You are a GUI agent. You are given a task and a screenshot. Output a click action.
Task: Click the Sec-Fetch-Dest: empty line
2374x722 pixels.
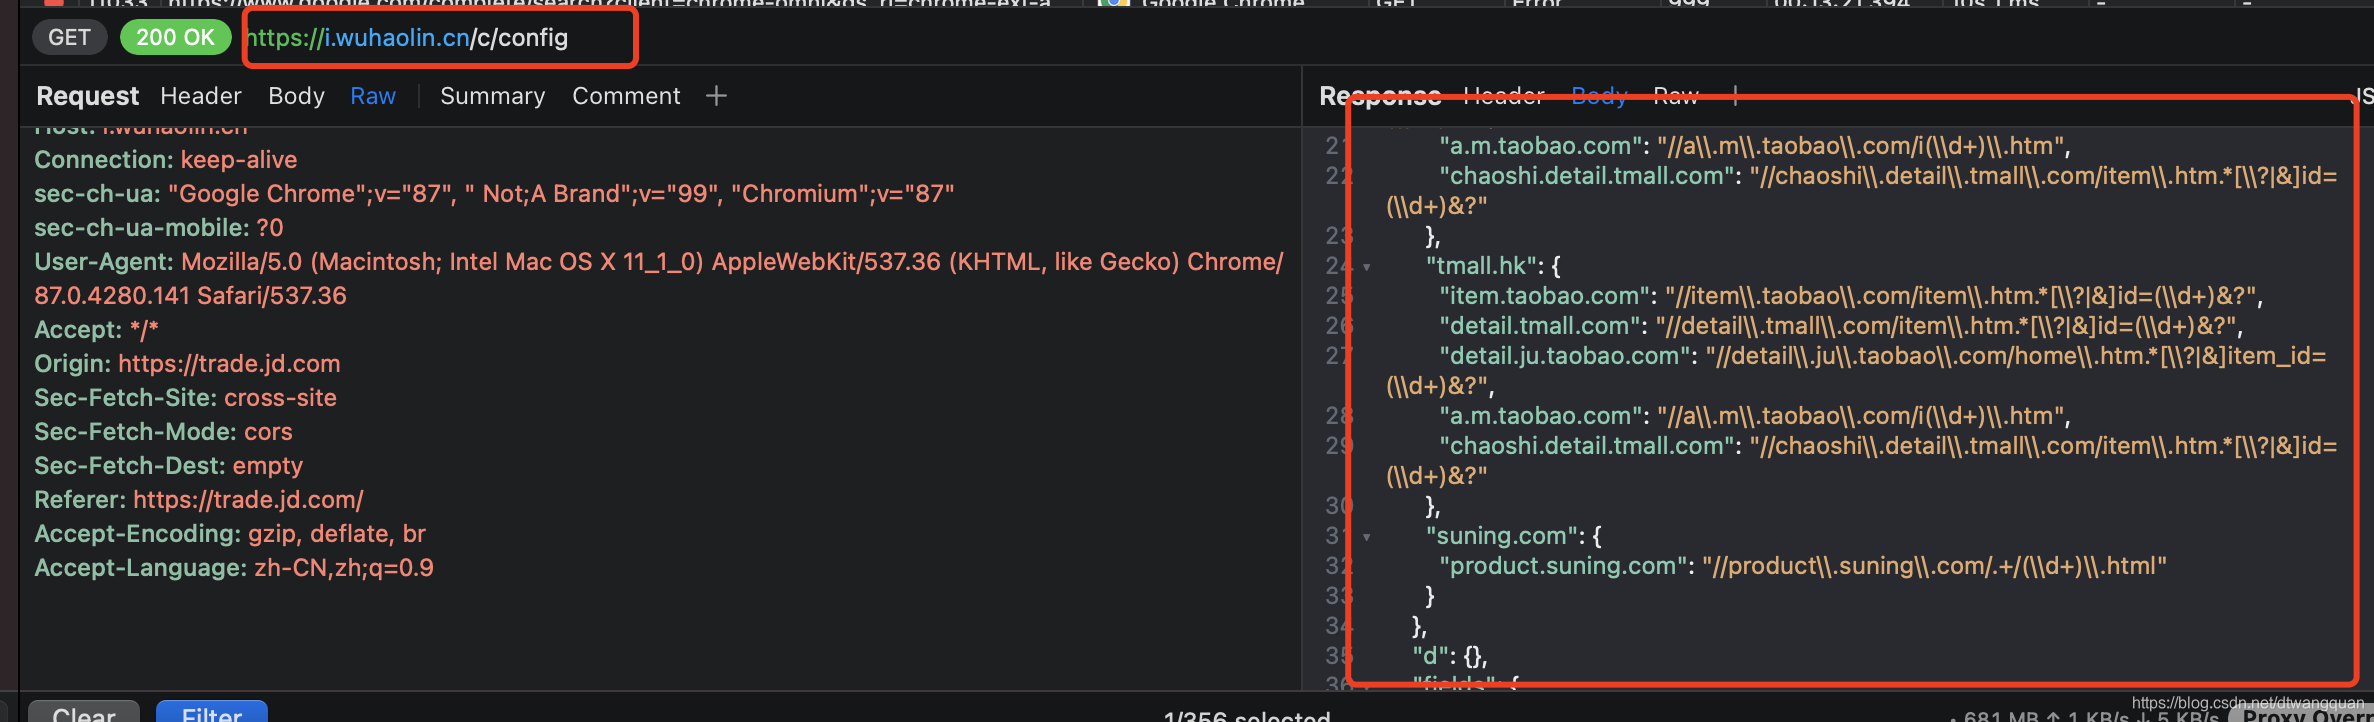click(168, 466)
